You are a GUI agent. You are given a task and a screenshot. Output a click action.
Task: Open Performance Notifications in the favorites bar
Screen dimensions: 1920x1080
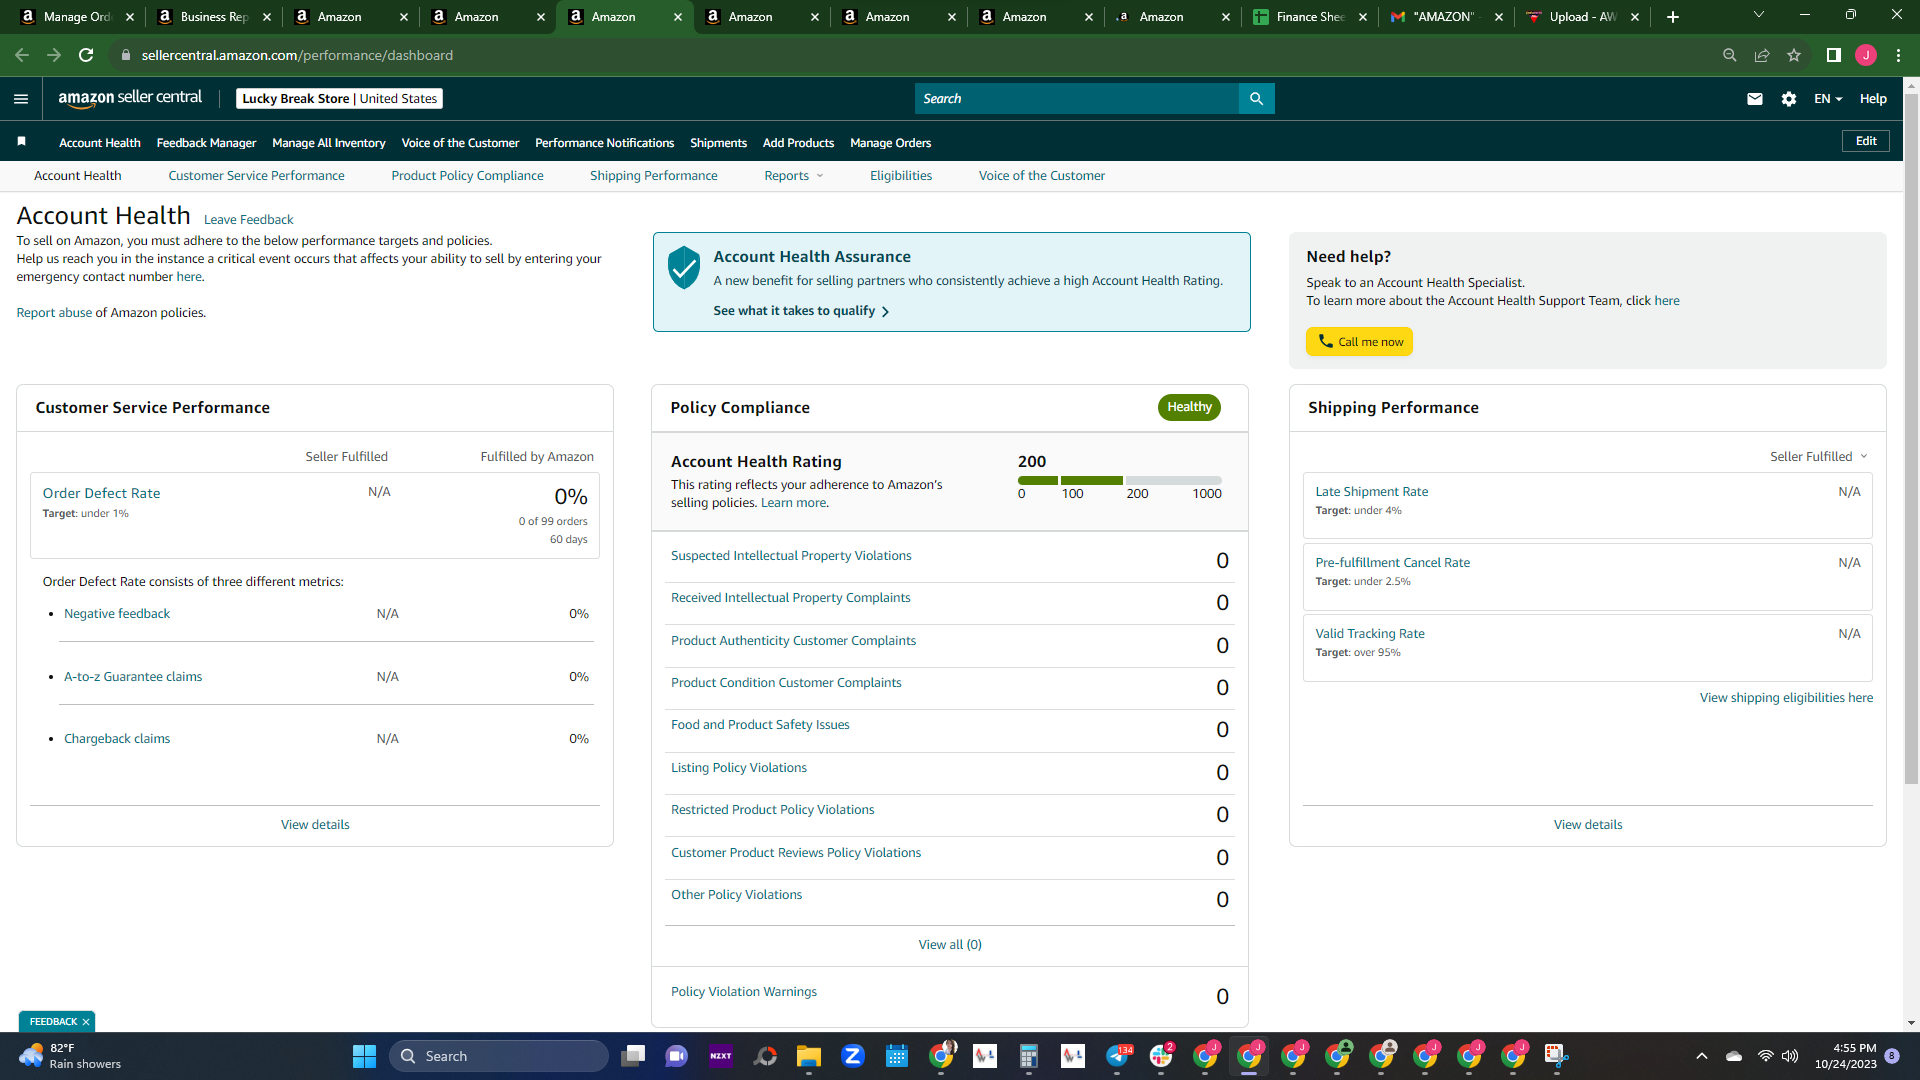coord(604,143)
